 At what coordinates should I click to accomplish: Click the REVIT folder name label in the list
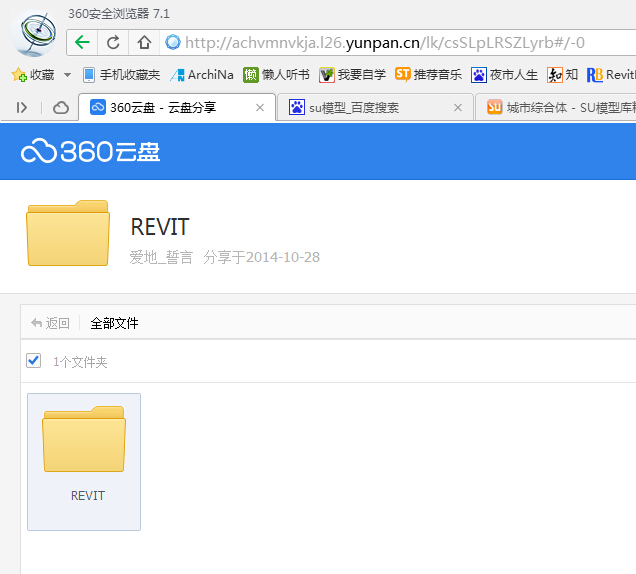[x=88, y=496]
